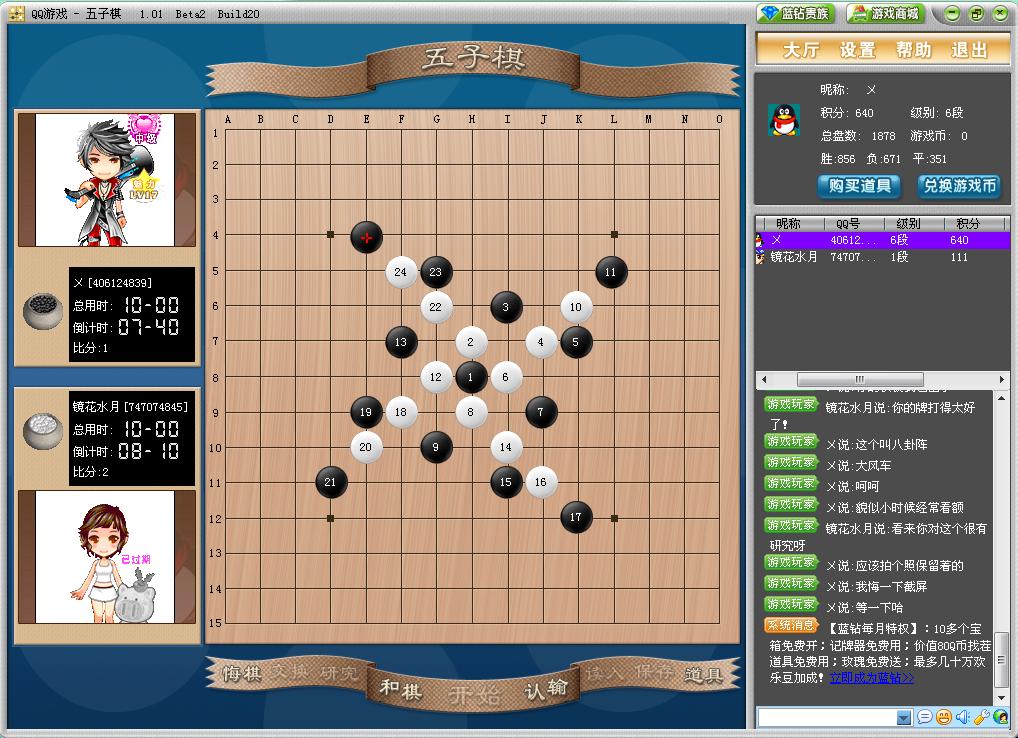Screen dimensions: 1018x738
Task: Open 帮助 help menu
Action: tap(913, 50)
